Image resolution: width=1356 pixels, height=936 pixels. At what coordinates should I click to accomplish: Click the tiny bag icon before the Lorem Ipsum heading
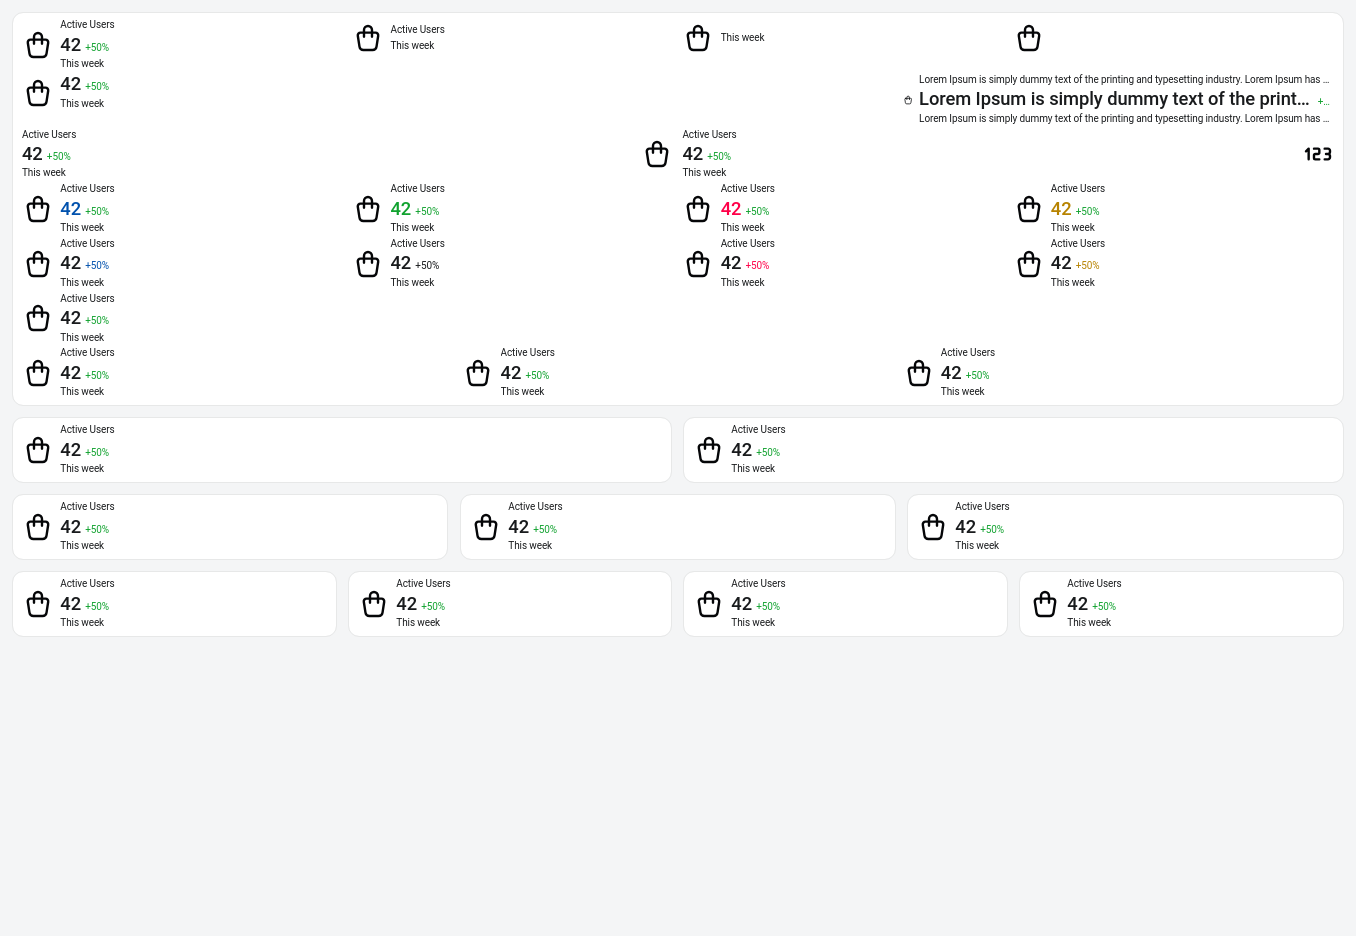(908, 100)
